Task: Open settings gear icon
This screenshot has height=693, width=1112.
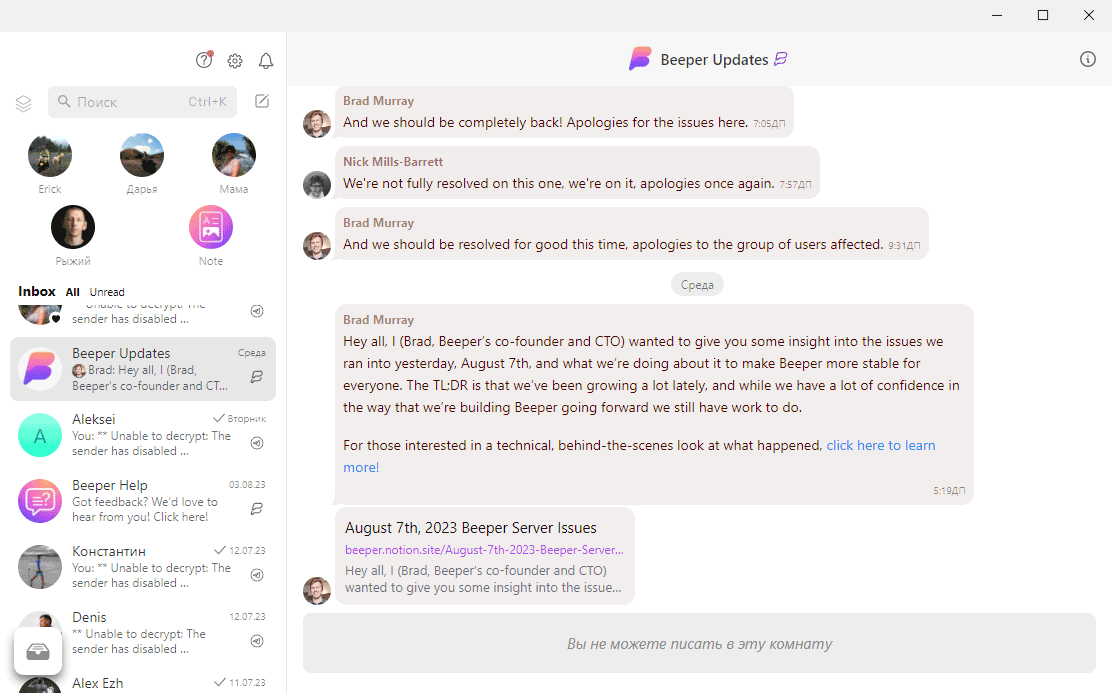Action: coord(235,61)
